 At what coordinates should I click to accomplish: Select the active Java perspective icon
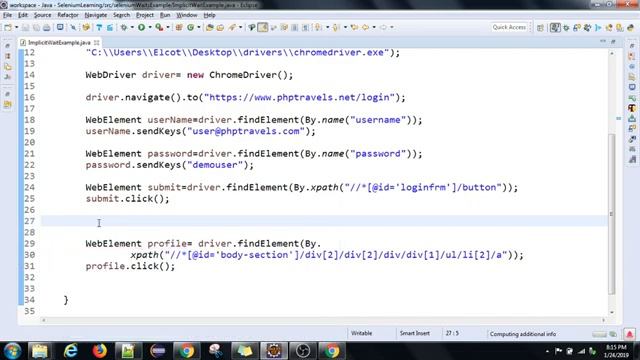pyautogui.click(x=555, y=27)
